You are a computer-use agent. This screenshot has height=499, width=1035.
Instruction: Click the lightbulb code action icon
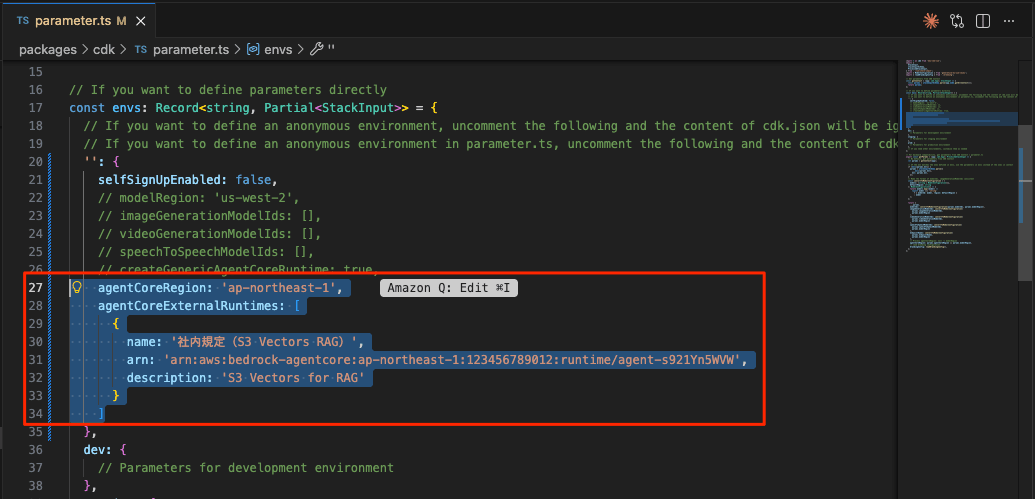click(76, 288)
